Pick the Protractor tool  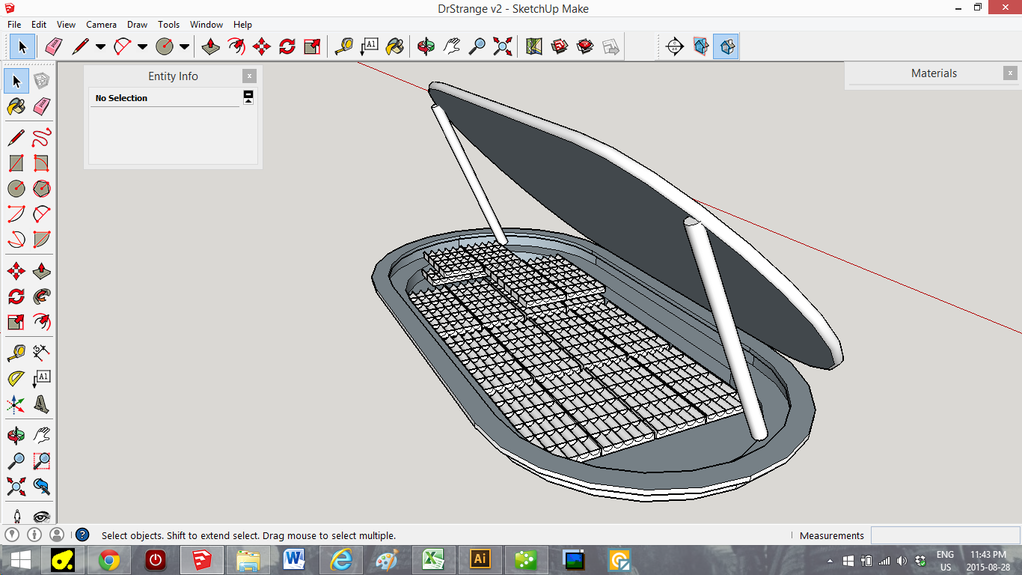pos(16,378)
